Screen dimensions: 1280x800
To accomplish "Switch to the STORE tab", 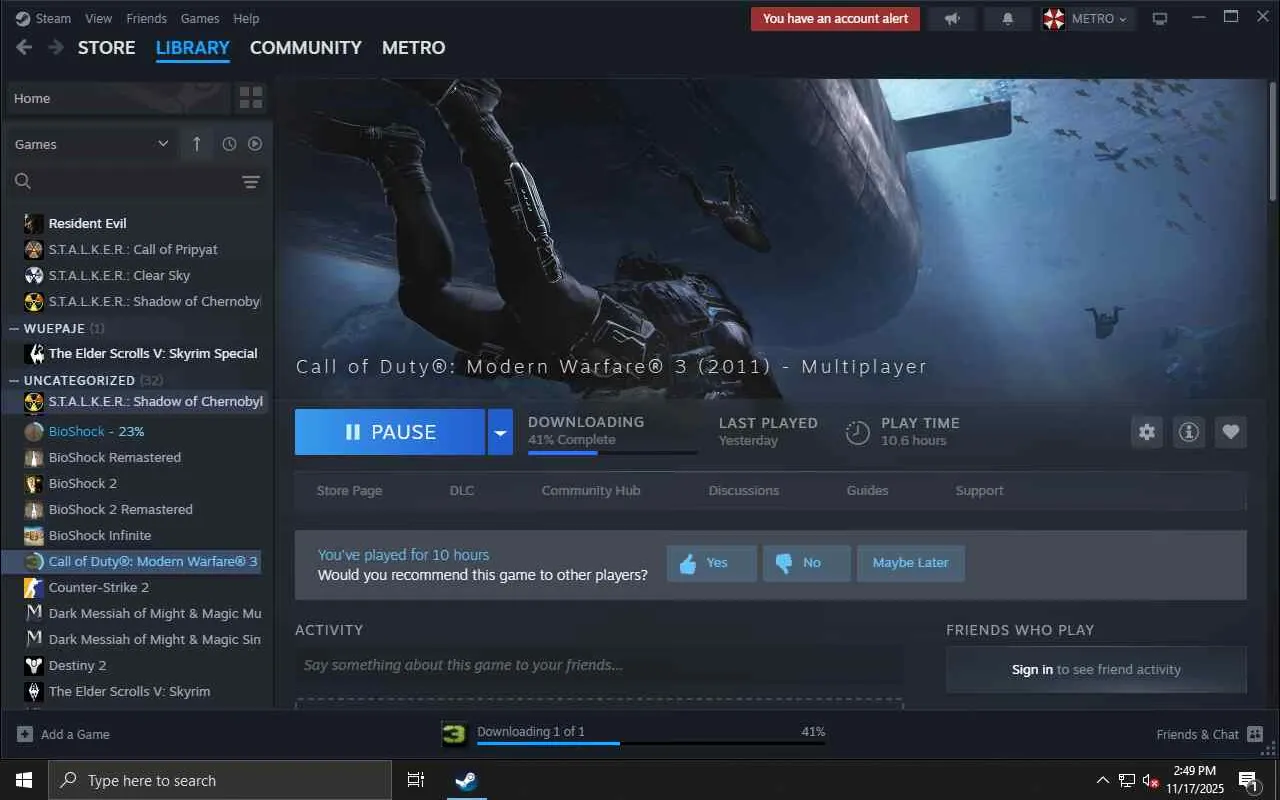I will 107,47.
